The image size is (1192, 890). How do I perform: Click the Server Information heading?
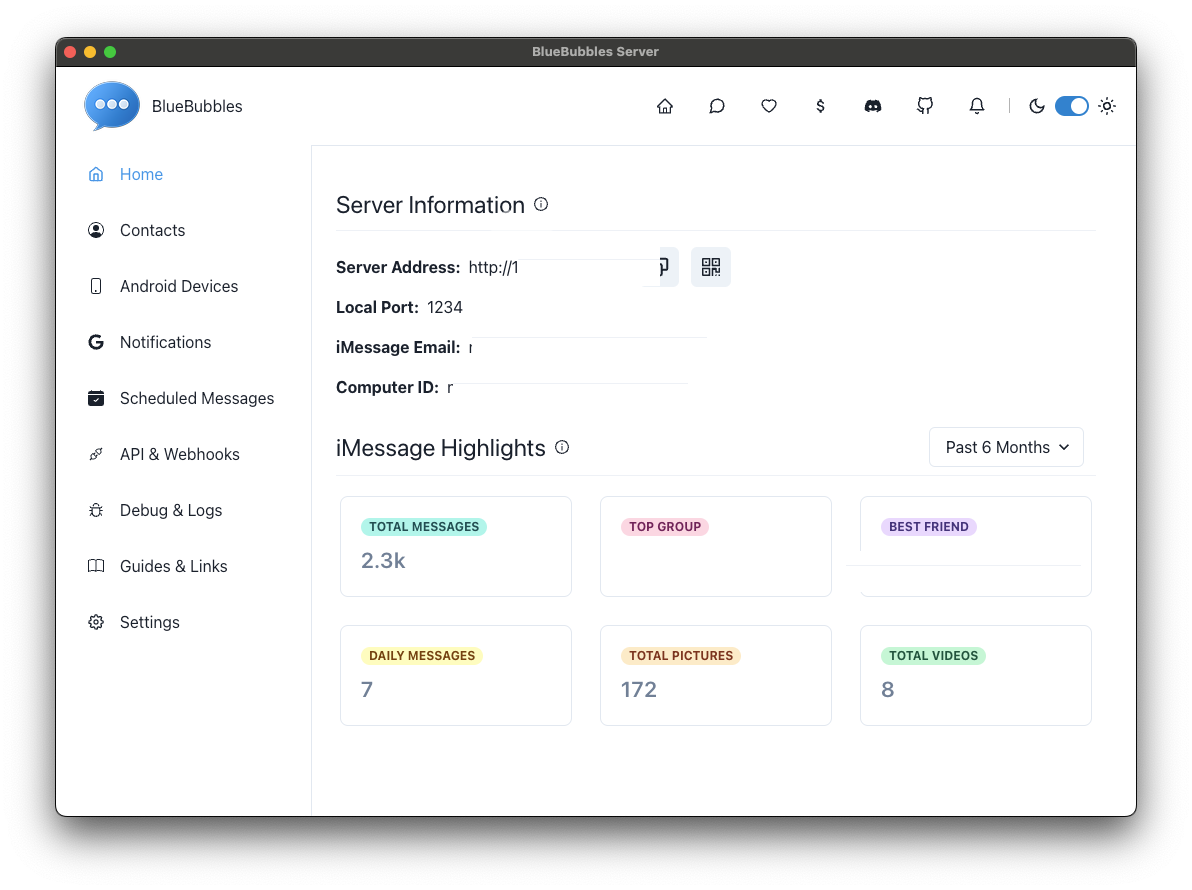click(x=430, y=205)
